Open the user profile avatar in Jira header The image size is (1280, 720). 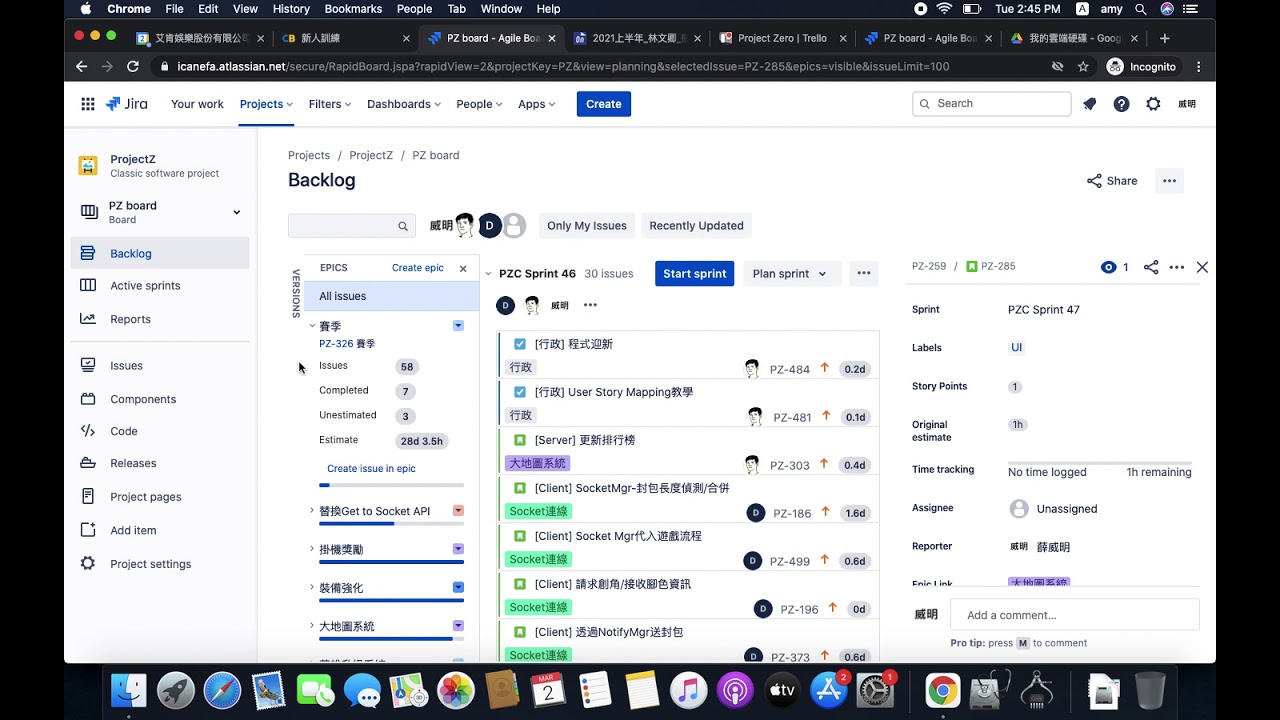[x=1187, y=104]
